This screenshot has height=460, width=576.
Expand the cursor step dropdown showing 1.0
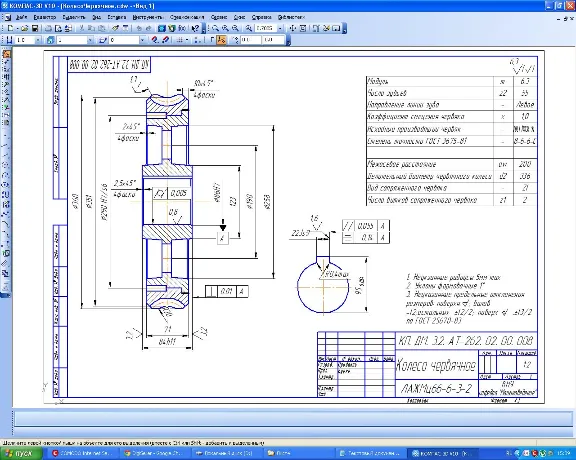pyautogui.click(x=37, y=40)
